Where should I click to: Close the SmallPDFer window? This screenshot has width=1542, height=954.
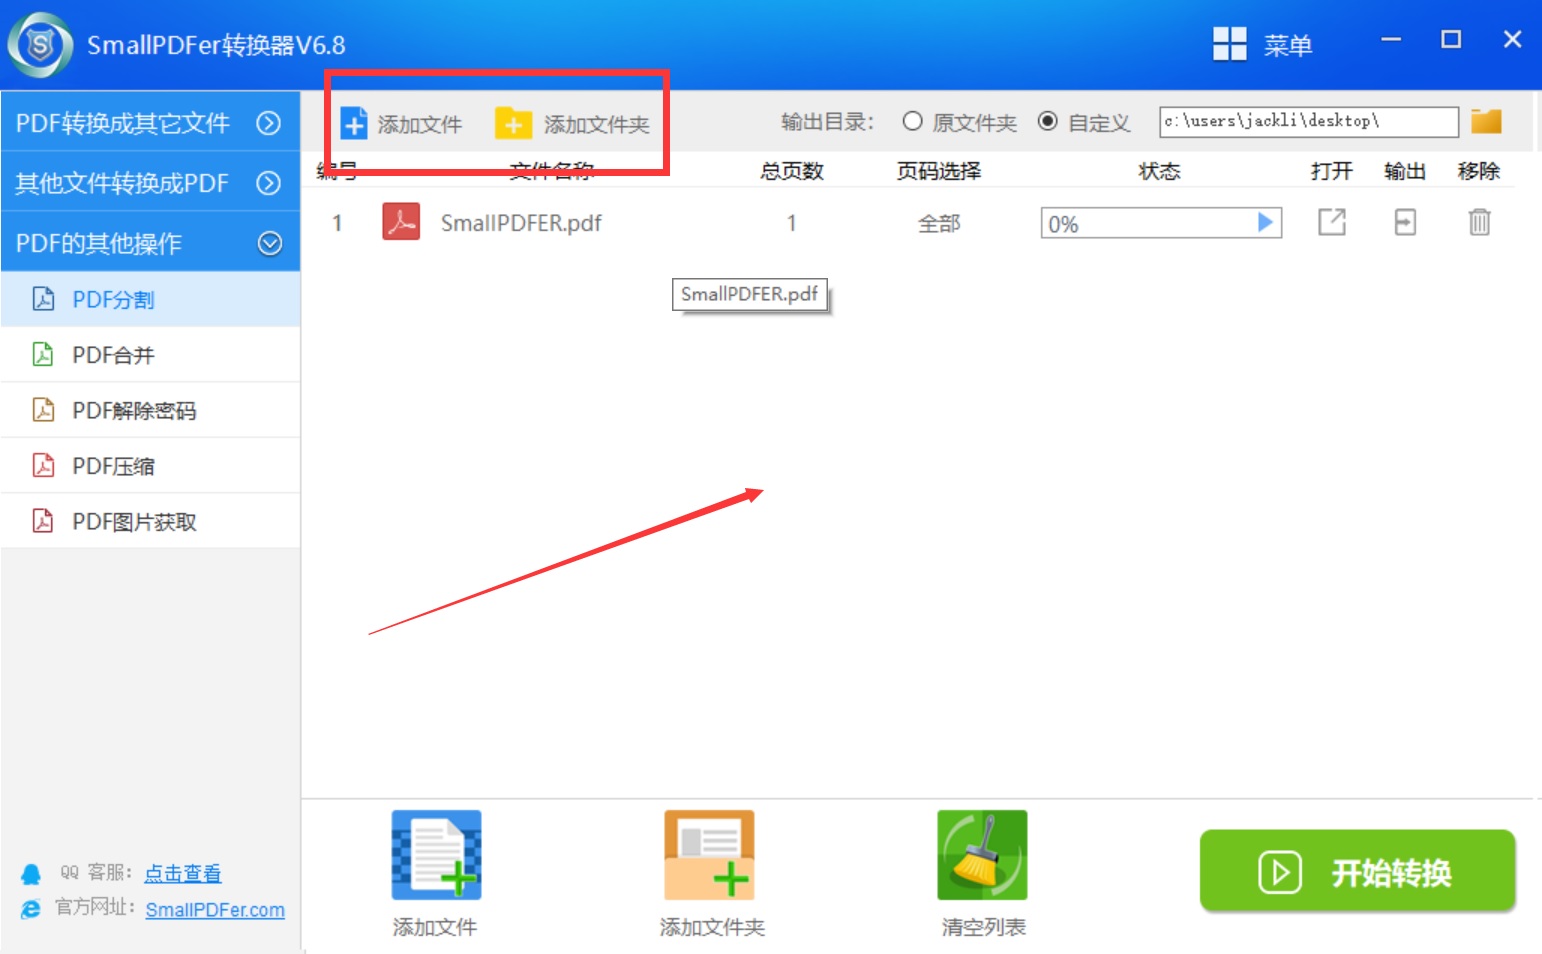tap(1512, 39)
